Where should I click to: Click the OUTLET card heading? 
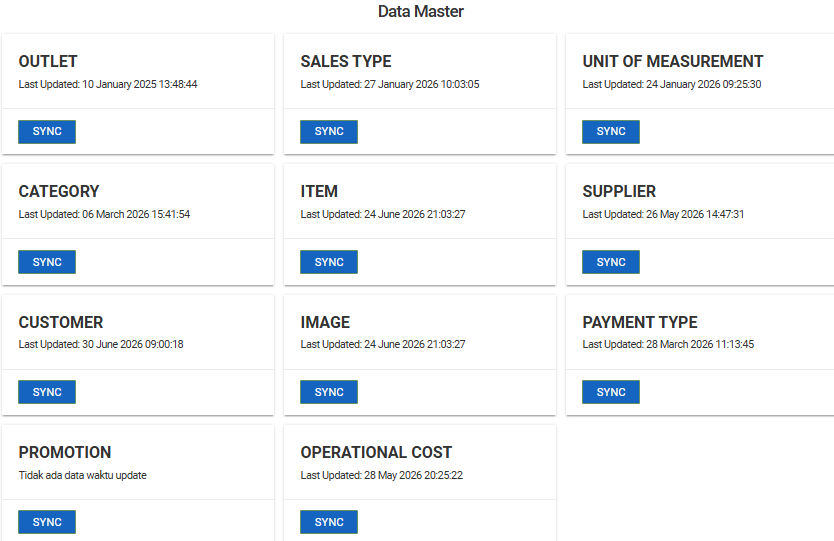[x=48, y=61]
